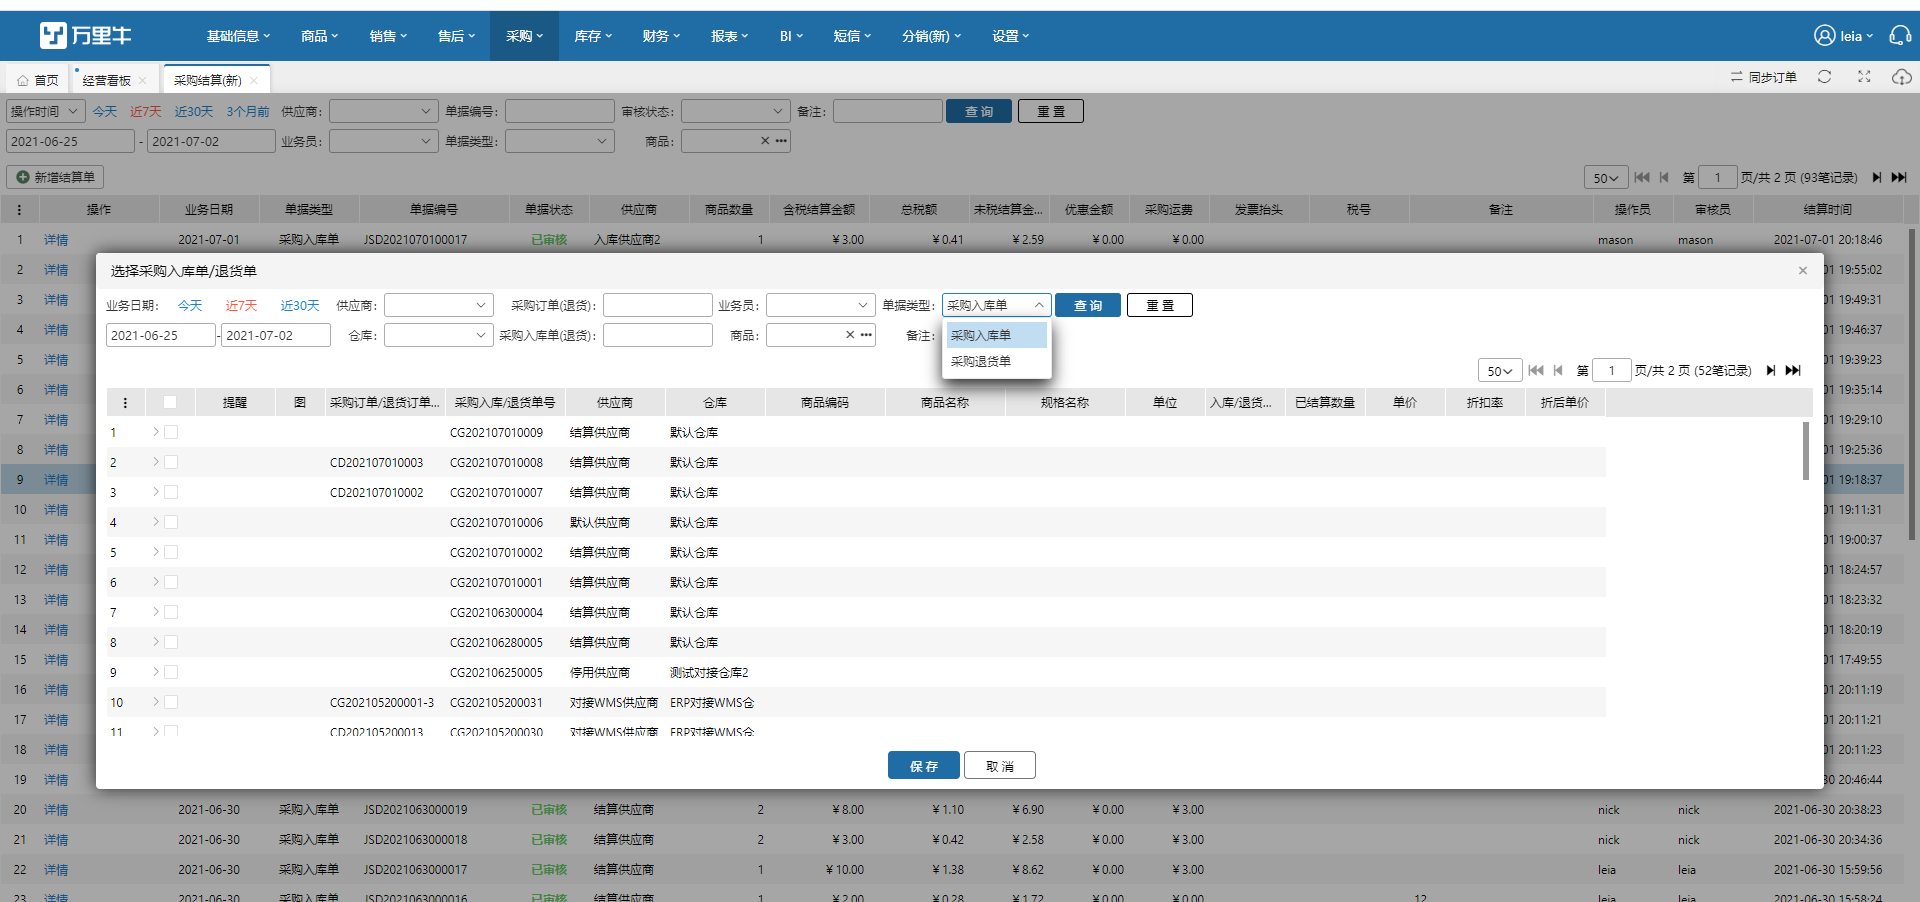Open the dialog 仓库 dropdown
Image resolution: width=1920 pixels, height=902 pixels.
[439, 335]
